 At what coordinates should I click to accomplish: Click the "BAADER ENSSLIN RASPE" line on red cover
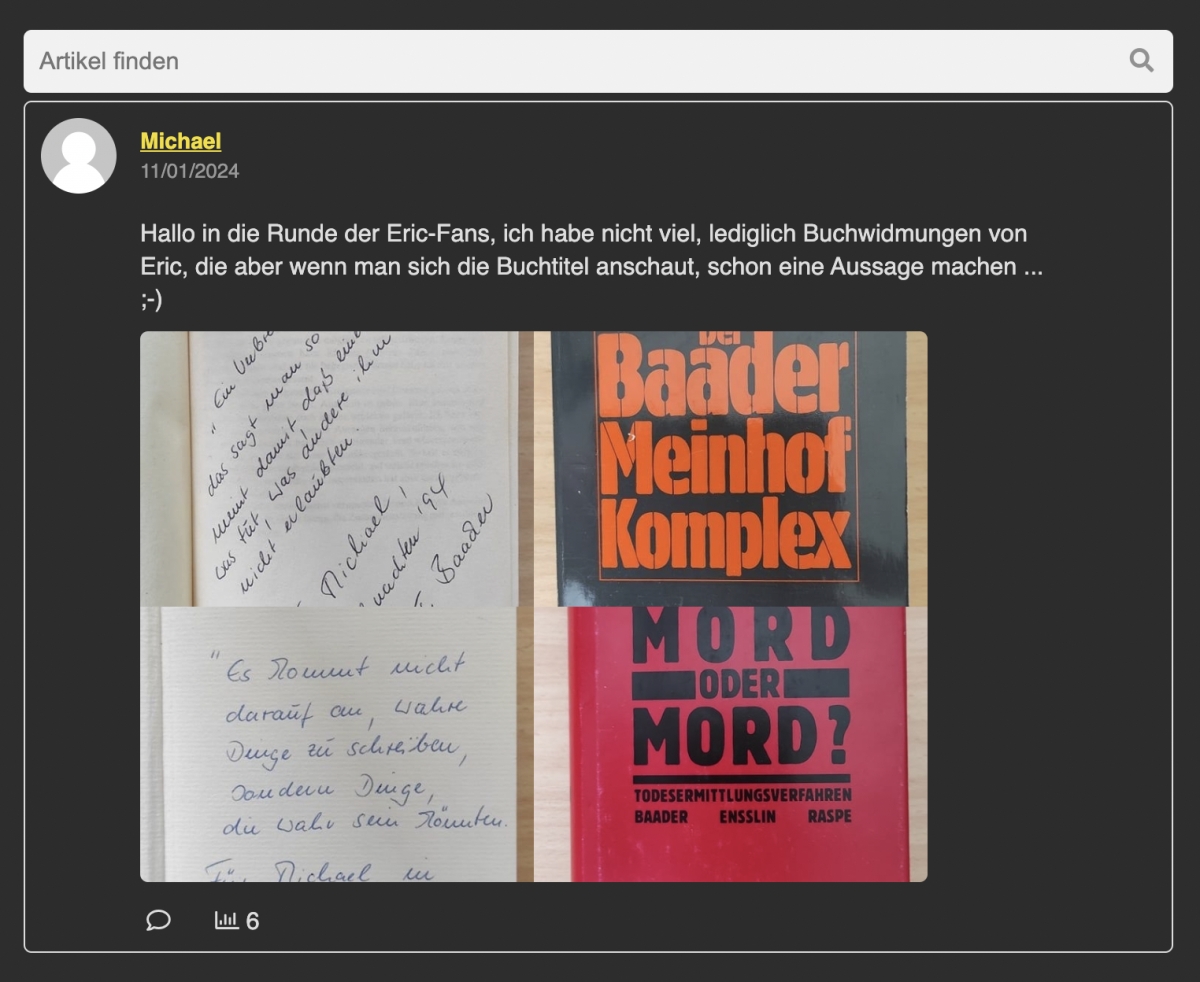742,817
